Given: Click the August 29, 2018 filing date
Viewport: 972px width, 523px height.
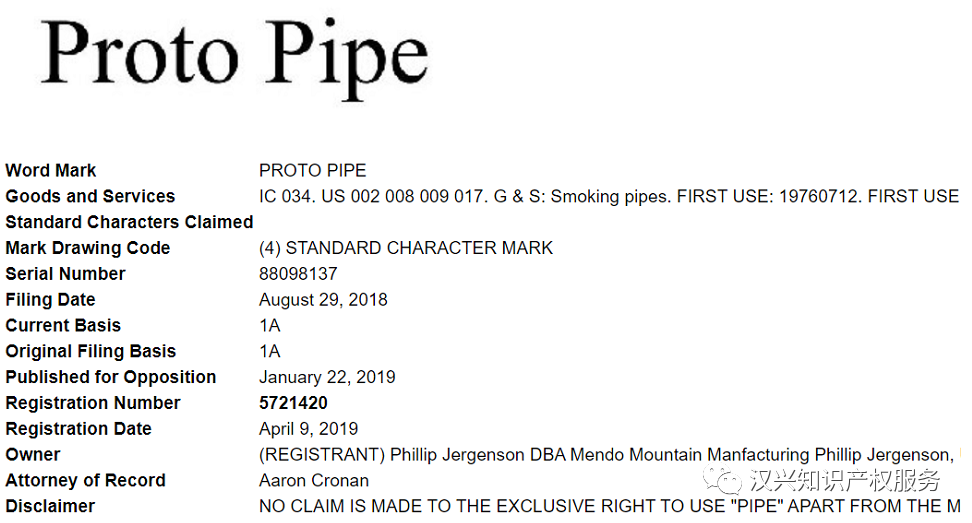Looking at the screenshot, I should pos(323,300).
